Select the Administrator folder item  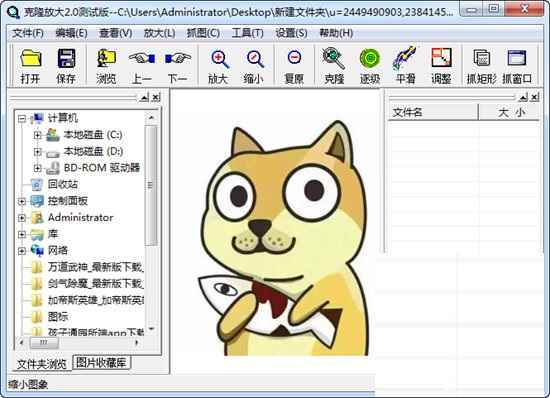pyautogui.click(x=80, y=217)
